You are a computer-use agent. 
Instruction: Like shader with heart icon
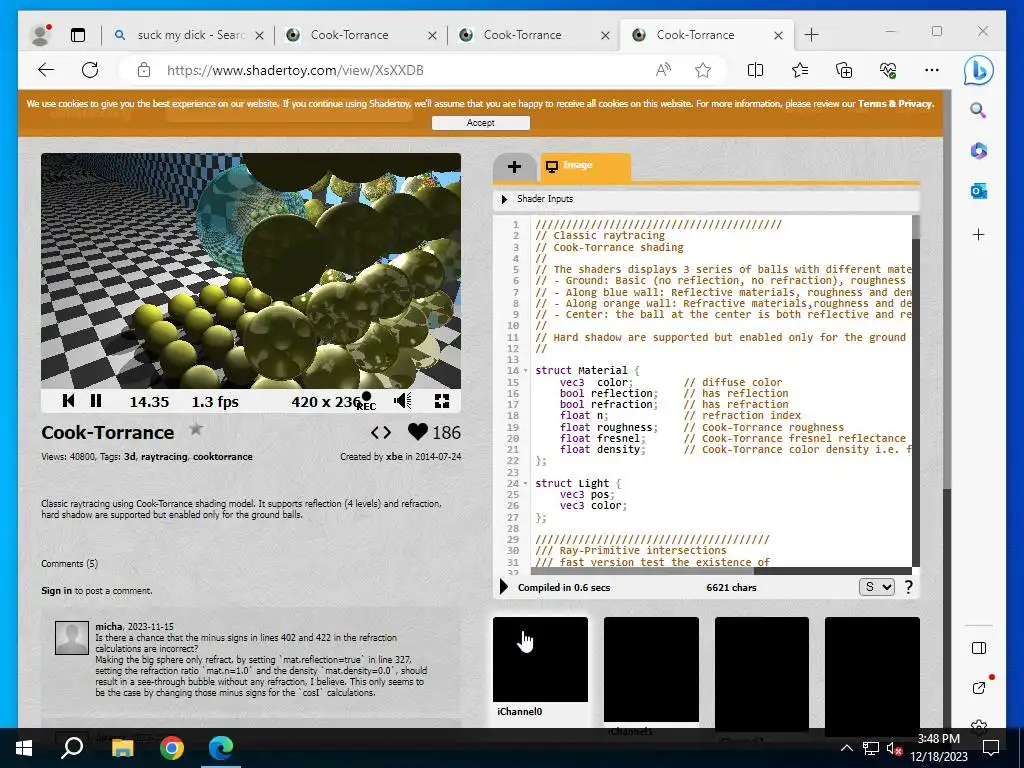point(418,432)
